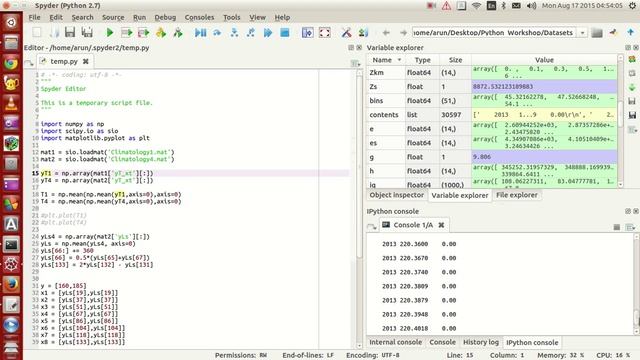Open the Consoles menu
The height and width of the screenshot is (360, 640).
[199, 18]
